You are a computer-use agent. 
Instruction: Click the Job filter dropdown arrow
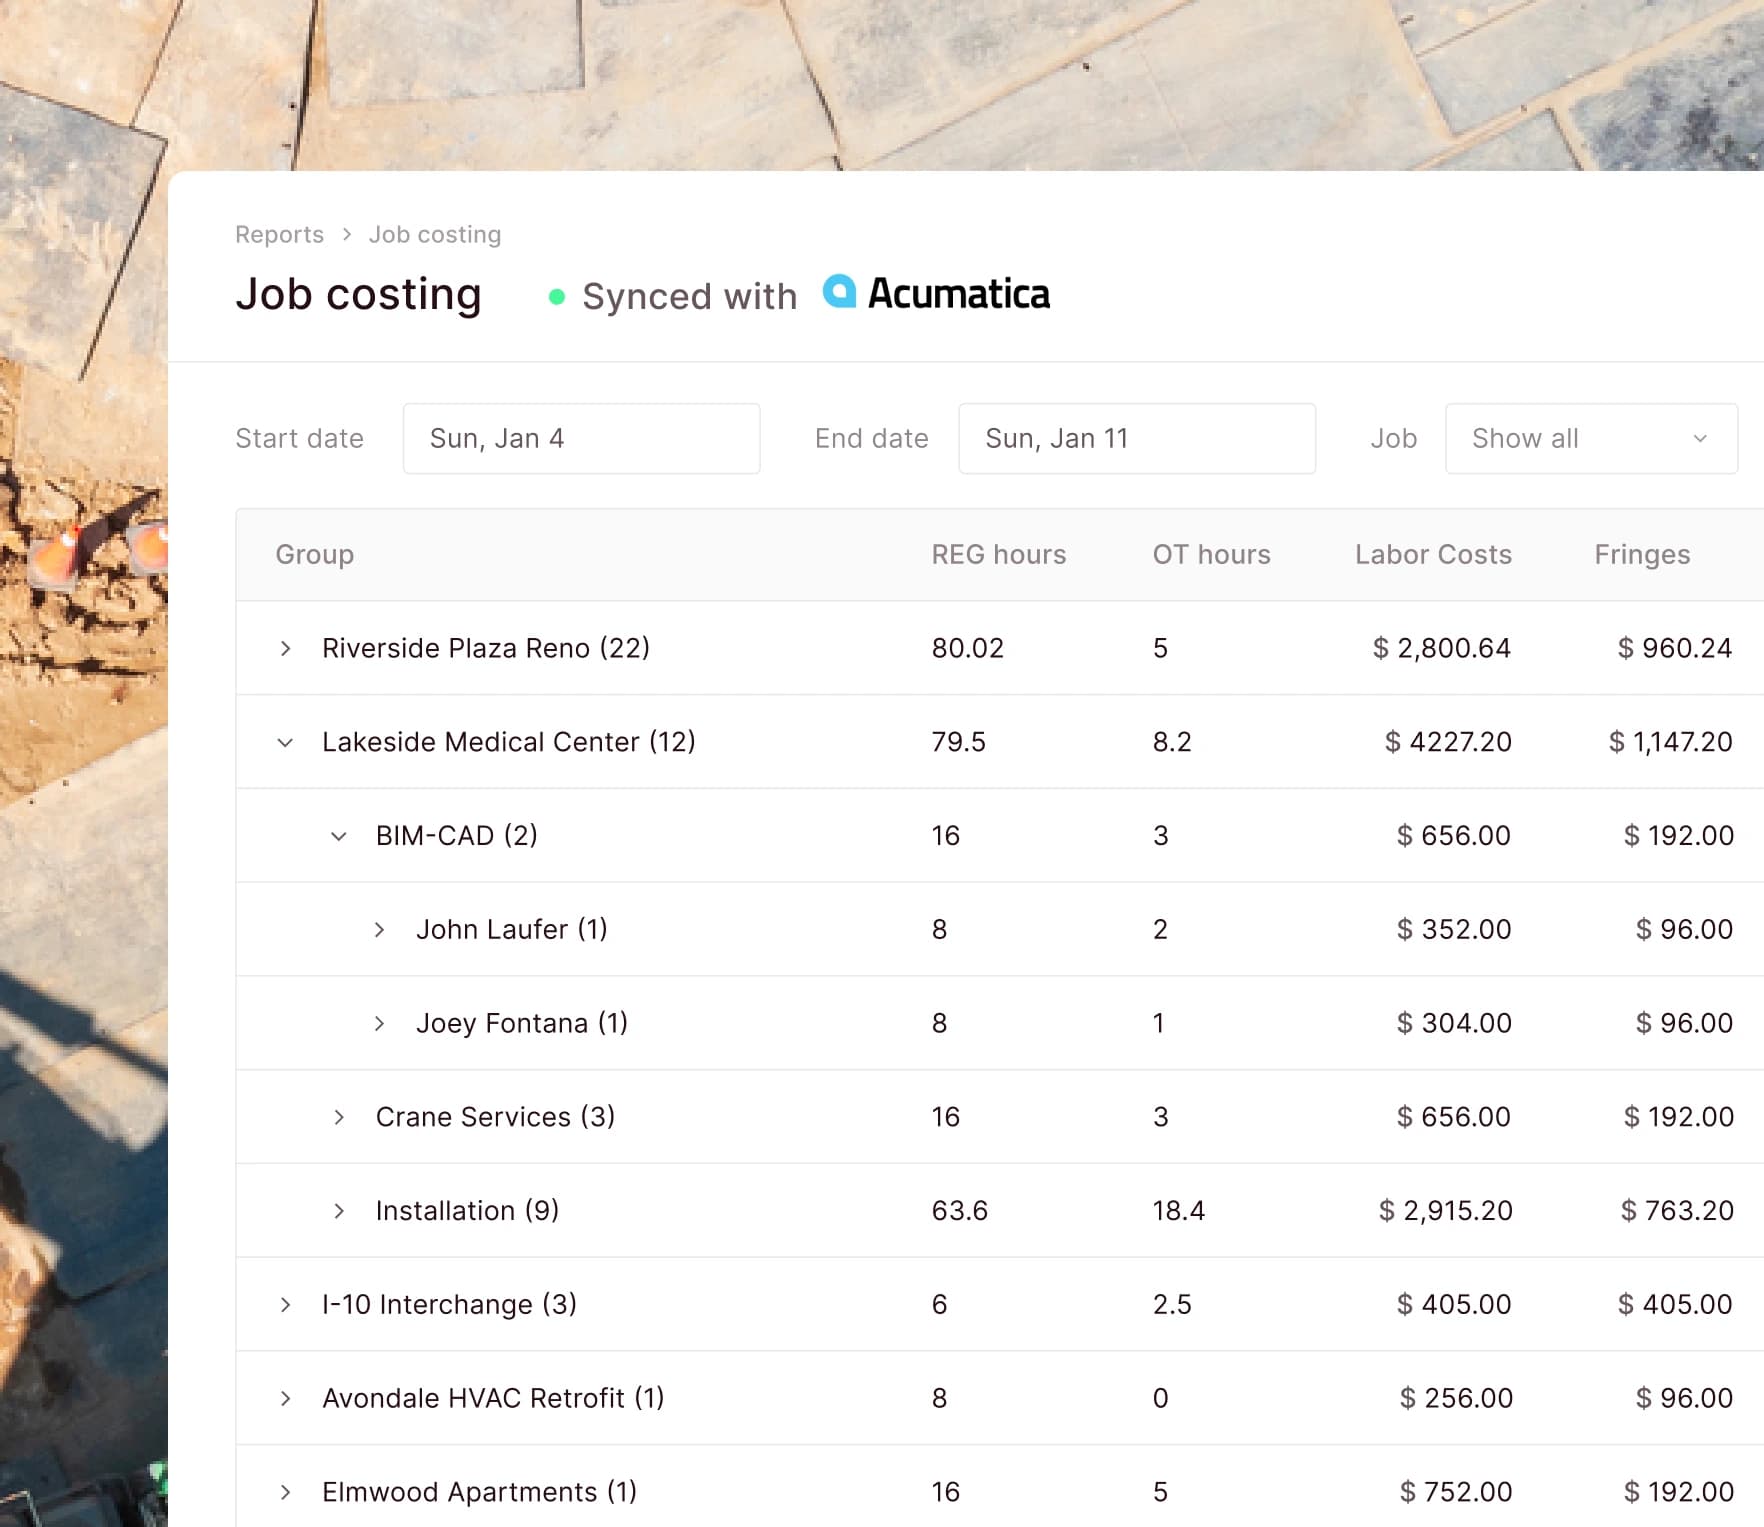[1700, 438]
